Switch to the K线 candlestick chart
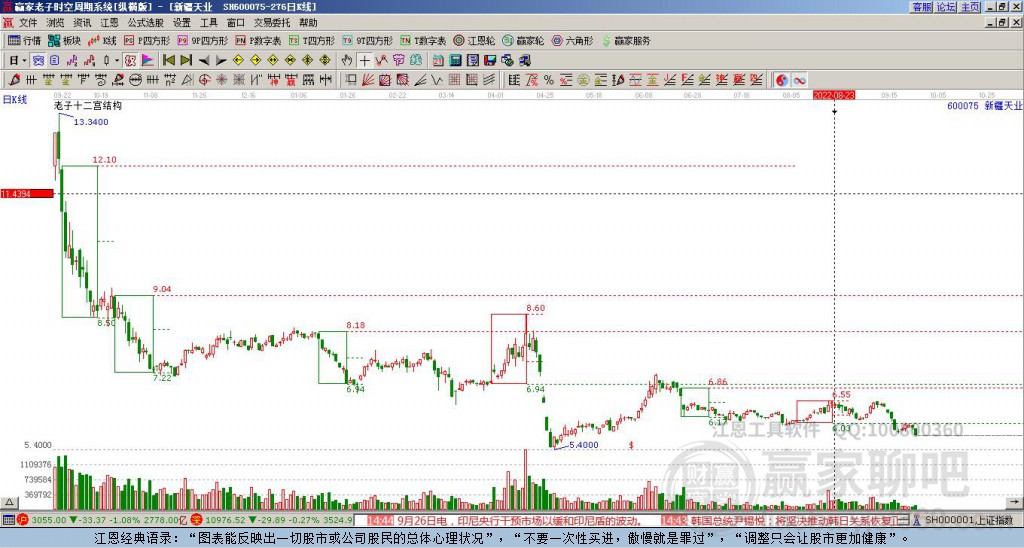This screenshot has height=548, width=1024. pos(102,40)
